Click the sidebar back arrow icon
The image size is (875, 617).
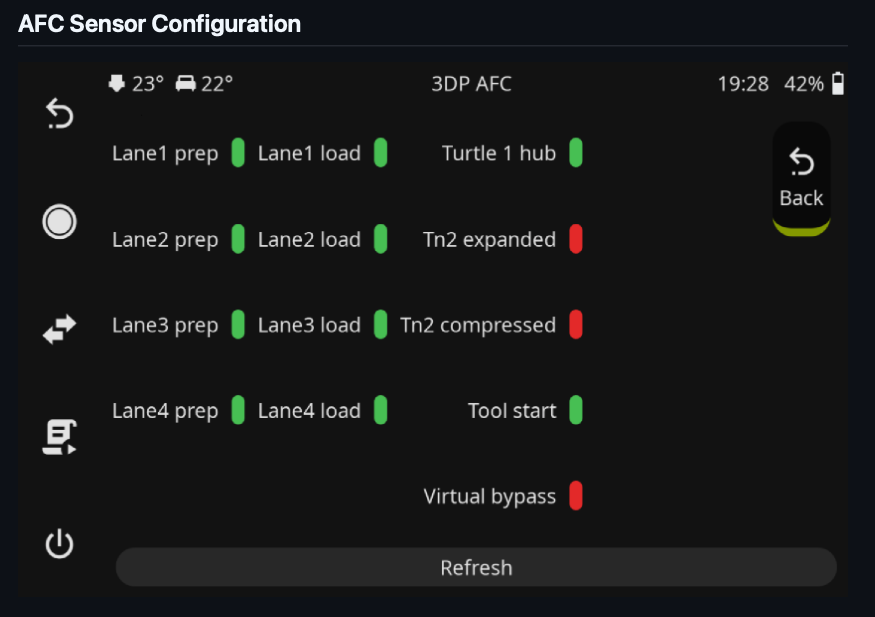coord(59,113)
